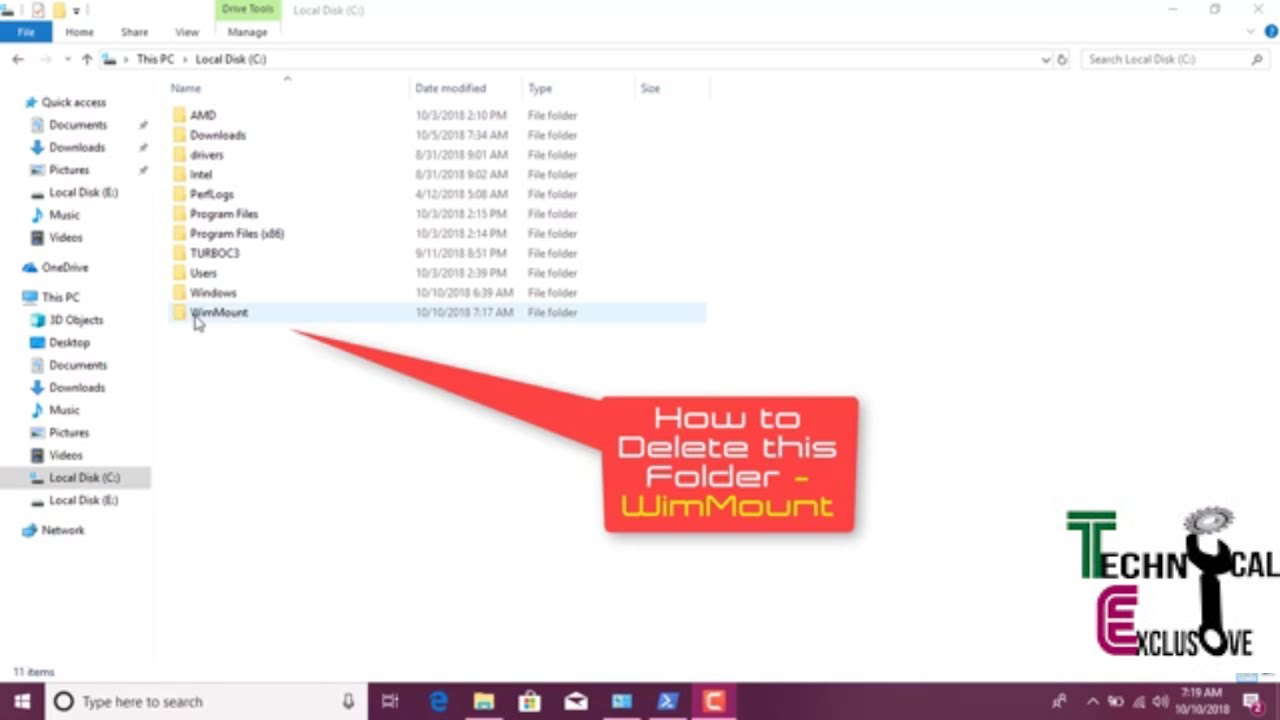Show hidden tray icons chevron
The width and height of the screenshot is (1280, 720).
[x=1092, y=702]
